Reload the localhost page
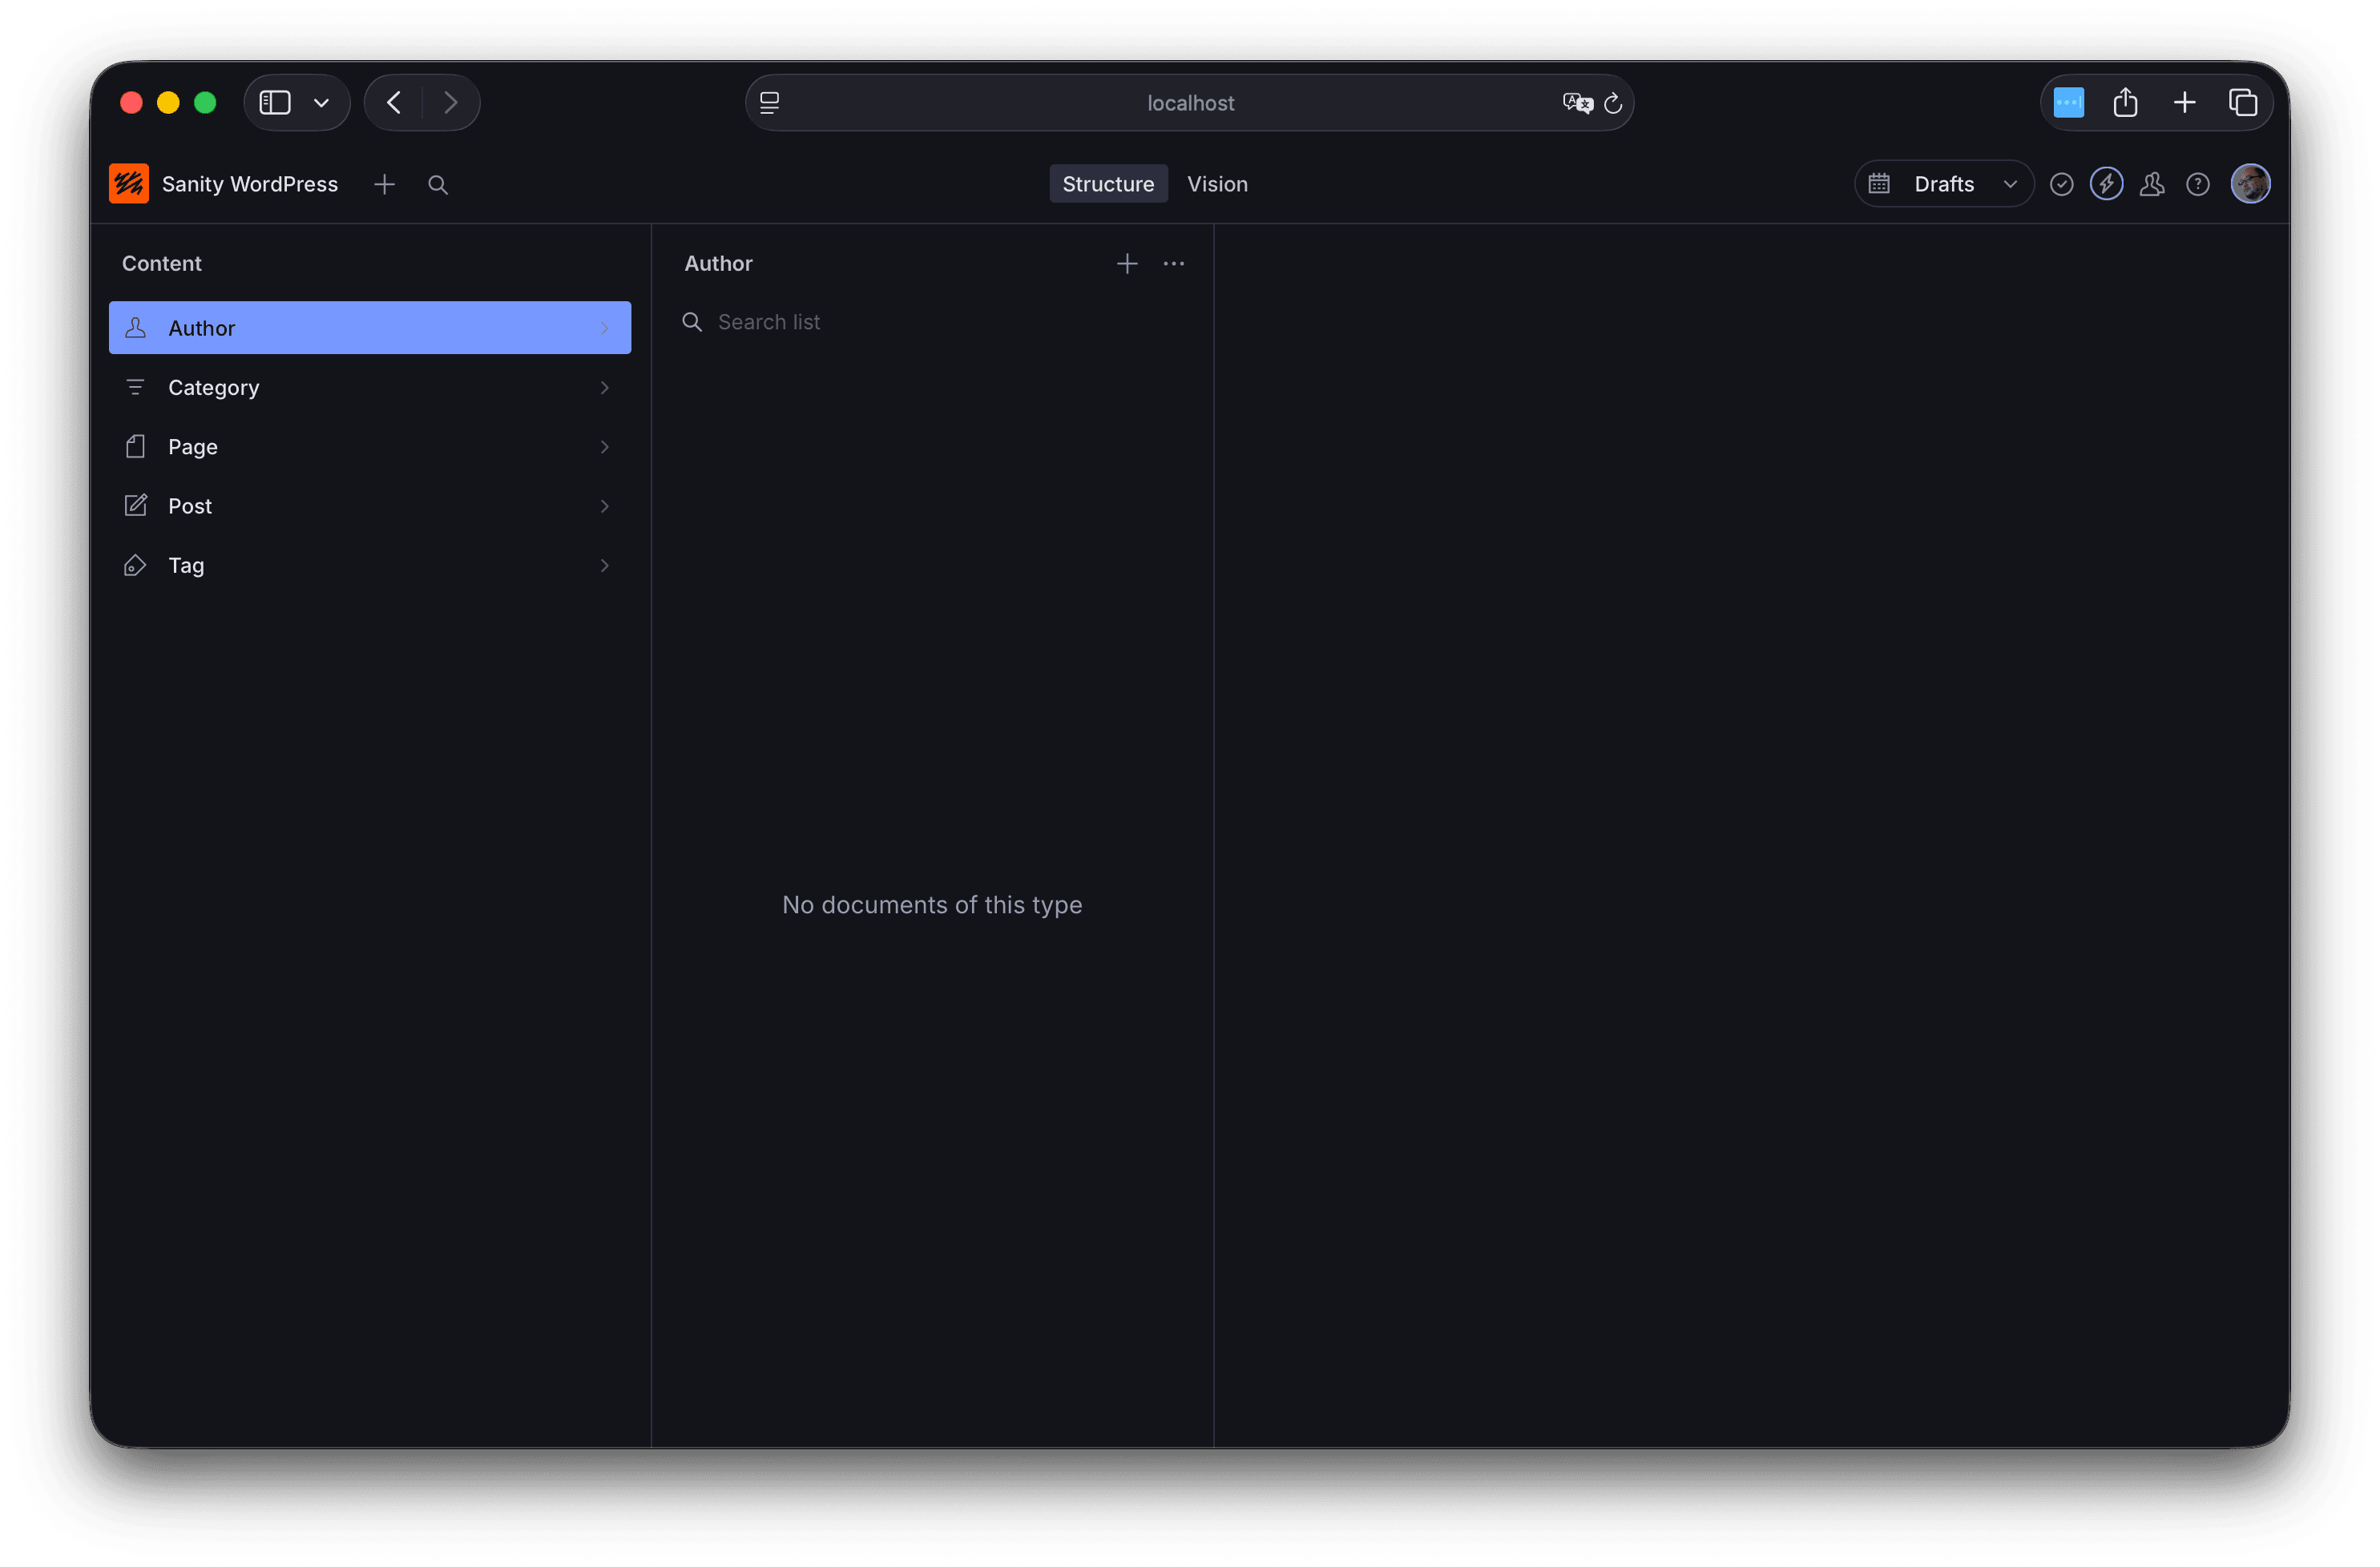This screenshot has width=2380, height=1567. pyautogui.click(x=1612, y=104)
